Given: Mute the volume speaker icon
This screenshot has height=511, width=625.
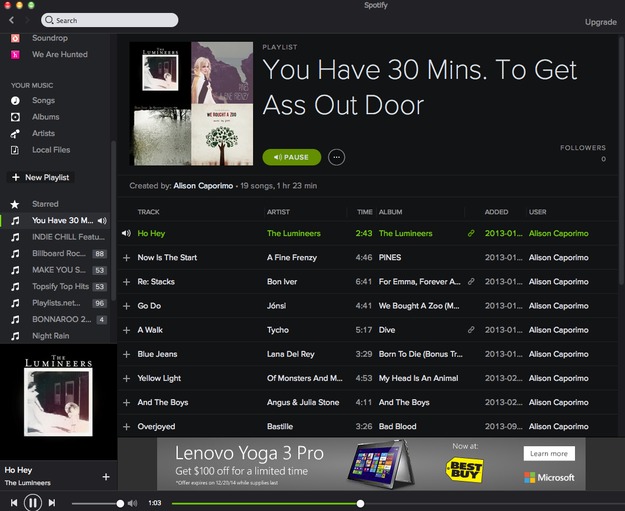Looking at the screenshot, I should [x=132, y=503].
